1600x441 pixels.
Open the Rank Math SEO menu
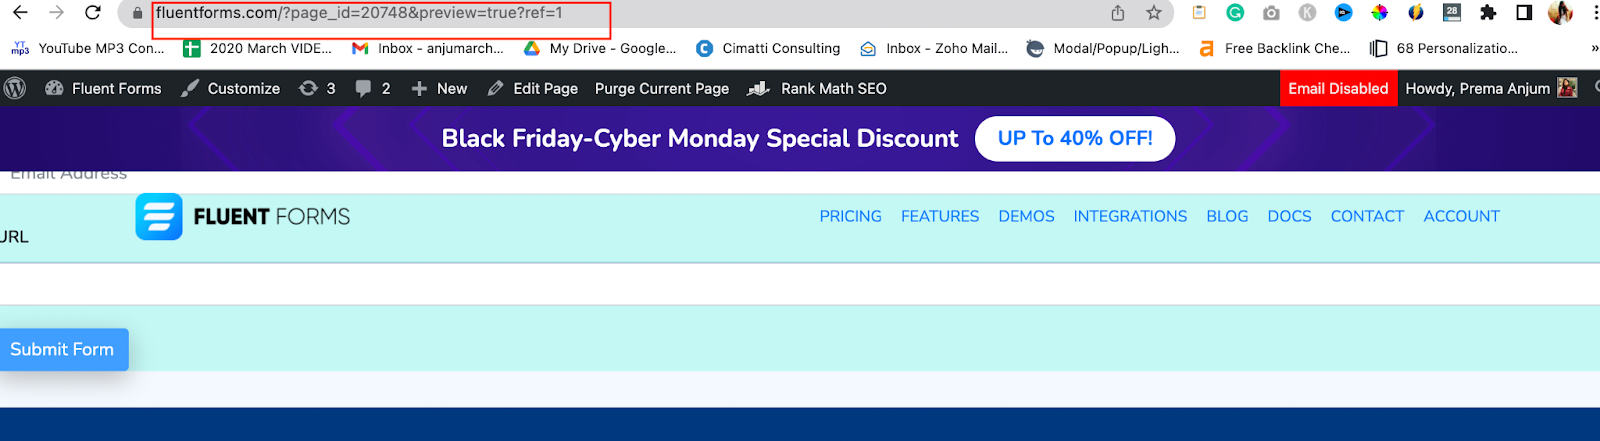coord(817,88)
